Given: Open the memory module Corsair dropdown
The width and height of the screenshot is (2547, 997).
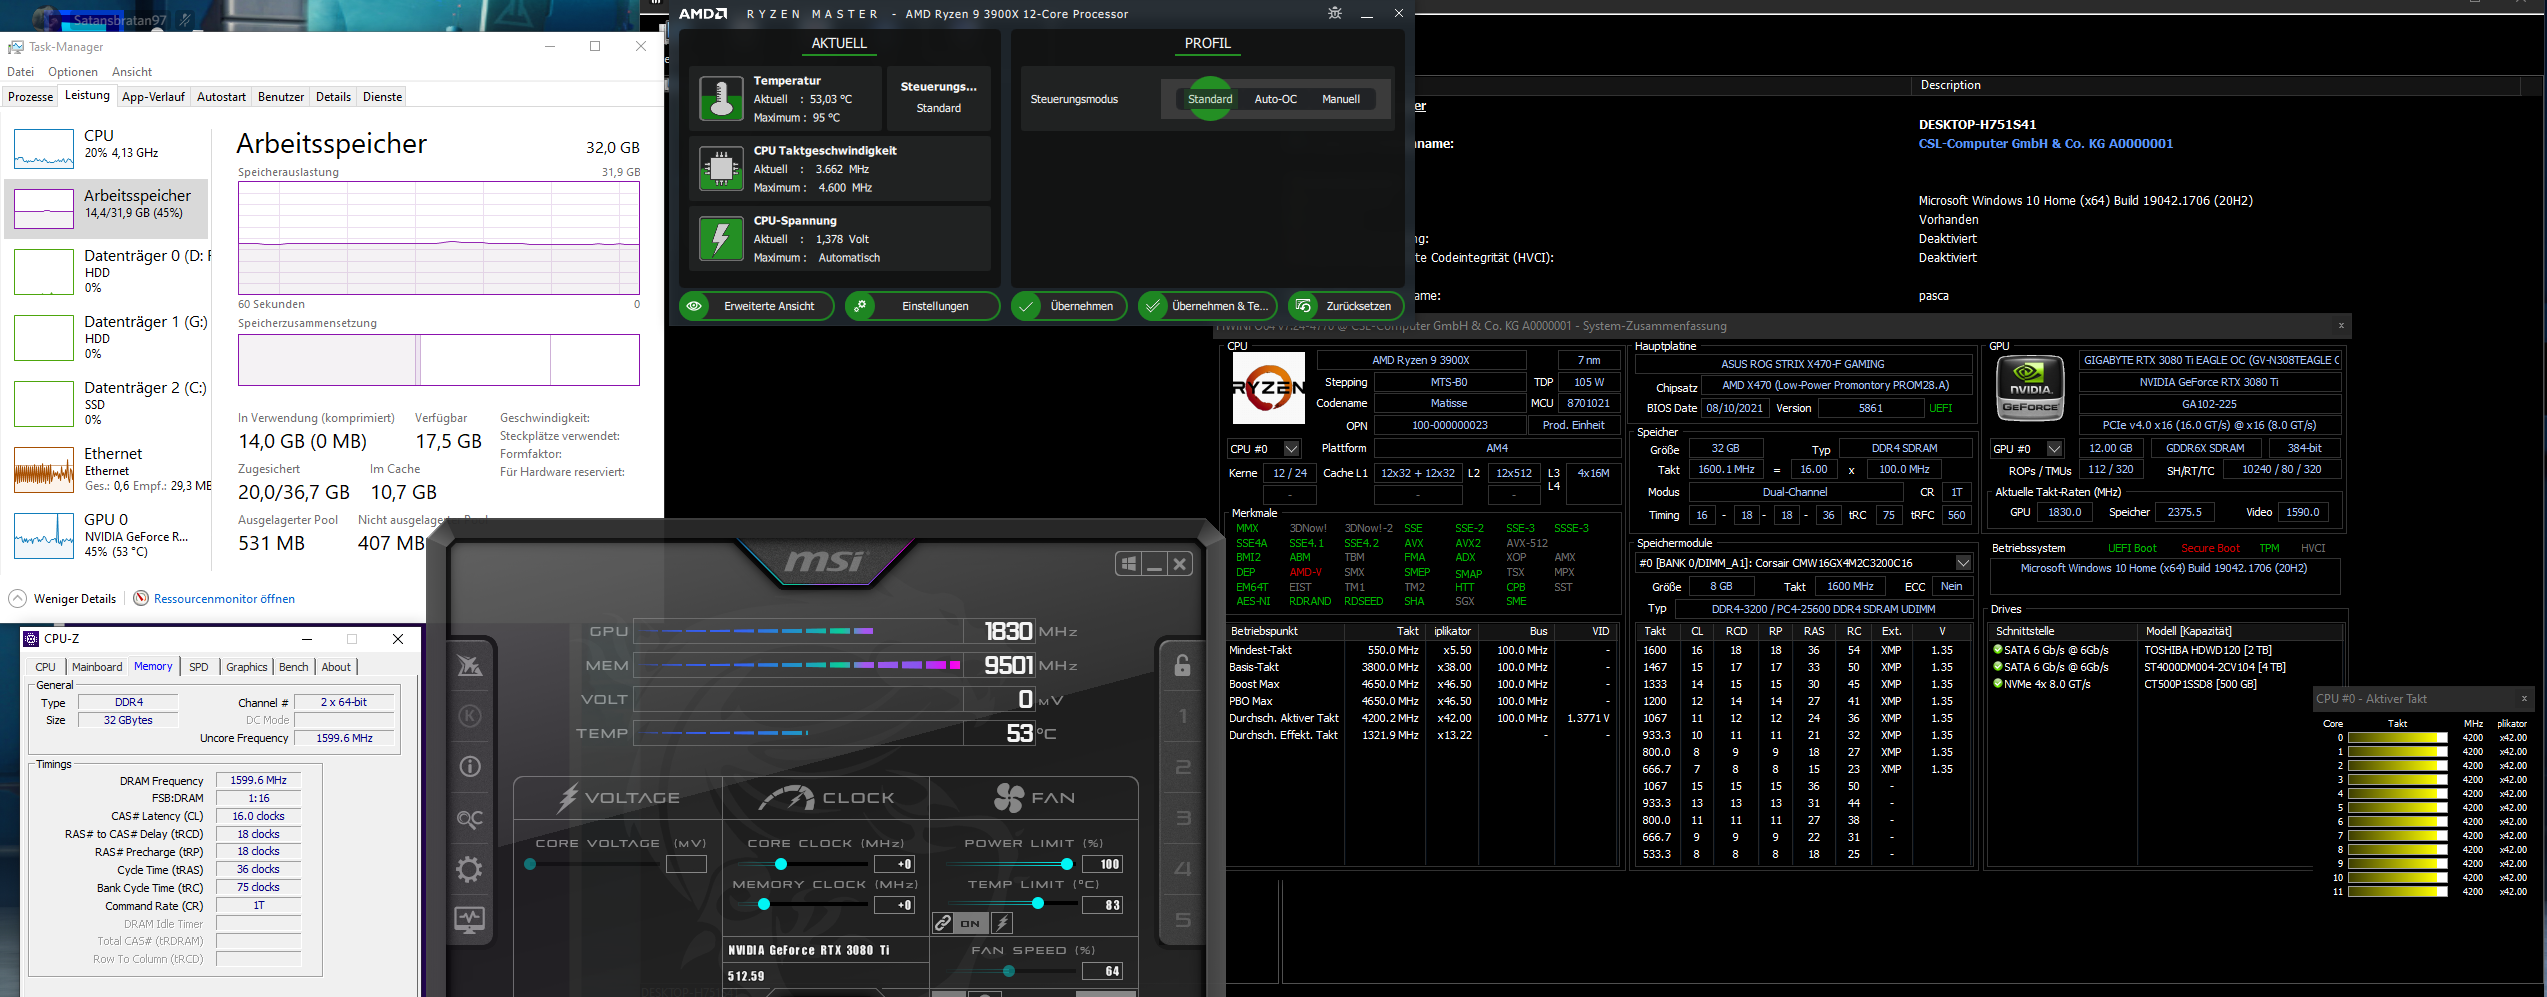Looking at the screenshot, I should 1963,562.
